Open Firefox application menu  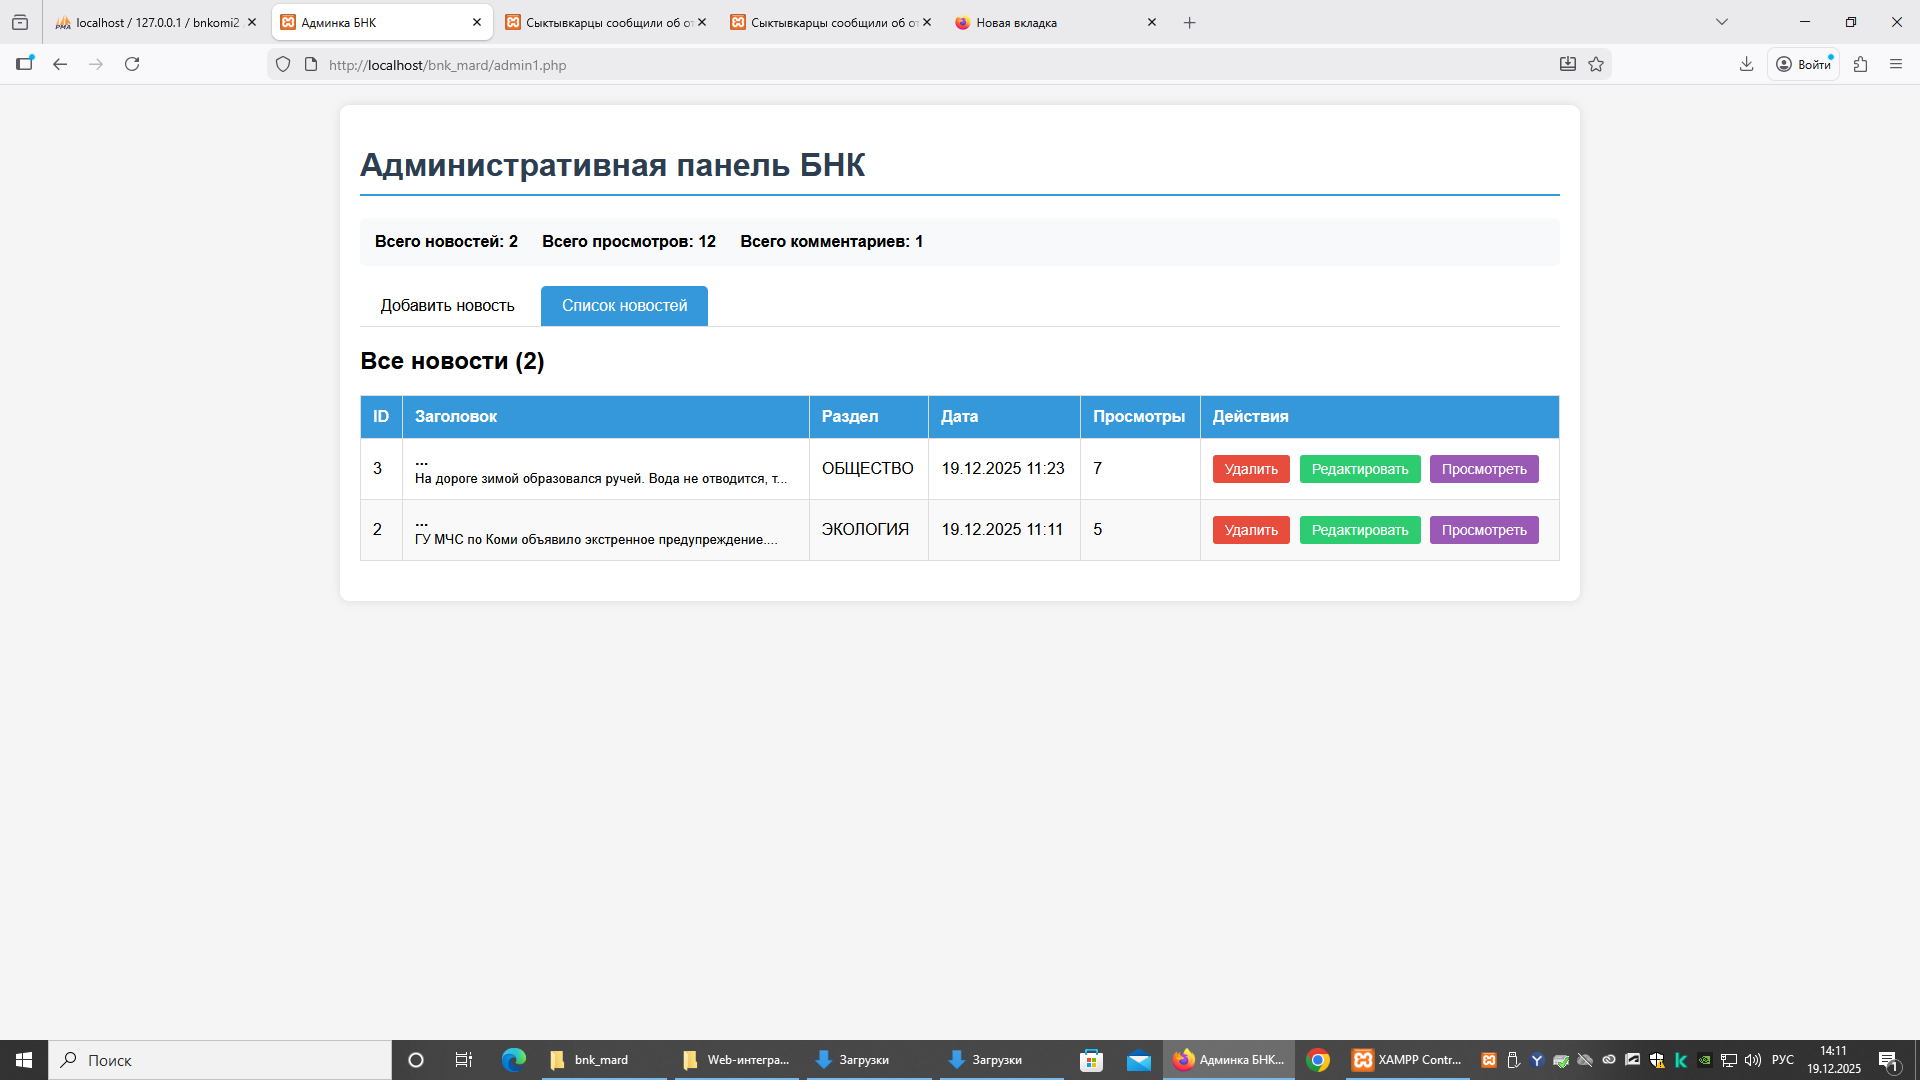1895,64
